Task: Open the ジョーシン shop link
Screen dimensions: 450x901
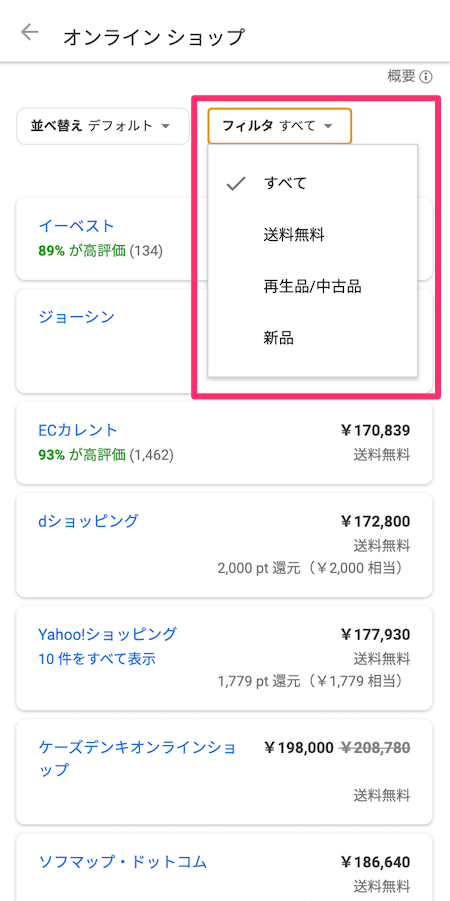Action: click(76, 317)
